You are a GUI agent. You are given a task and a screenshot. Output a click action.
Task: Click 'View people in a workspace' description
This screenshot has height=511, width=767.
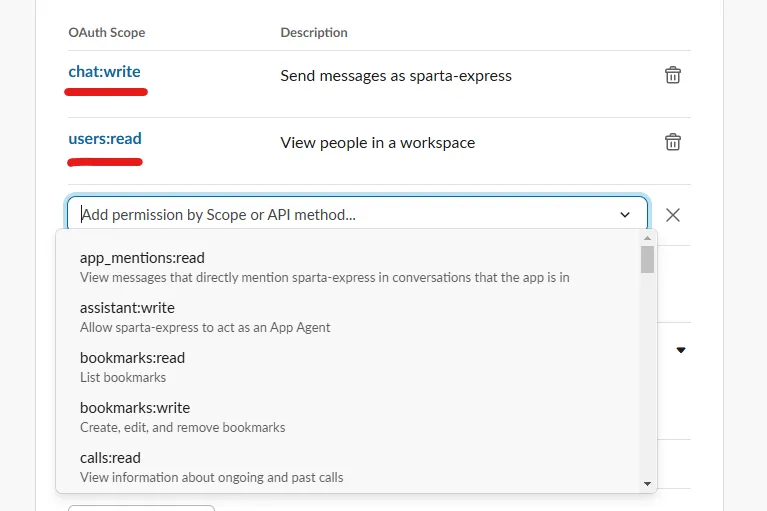378,143
